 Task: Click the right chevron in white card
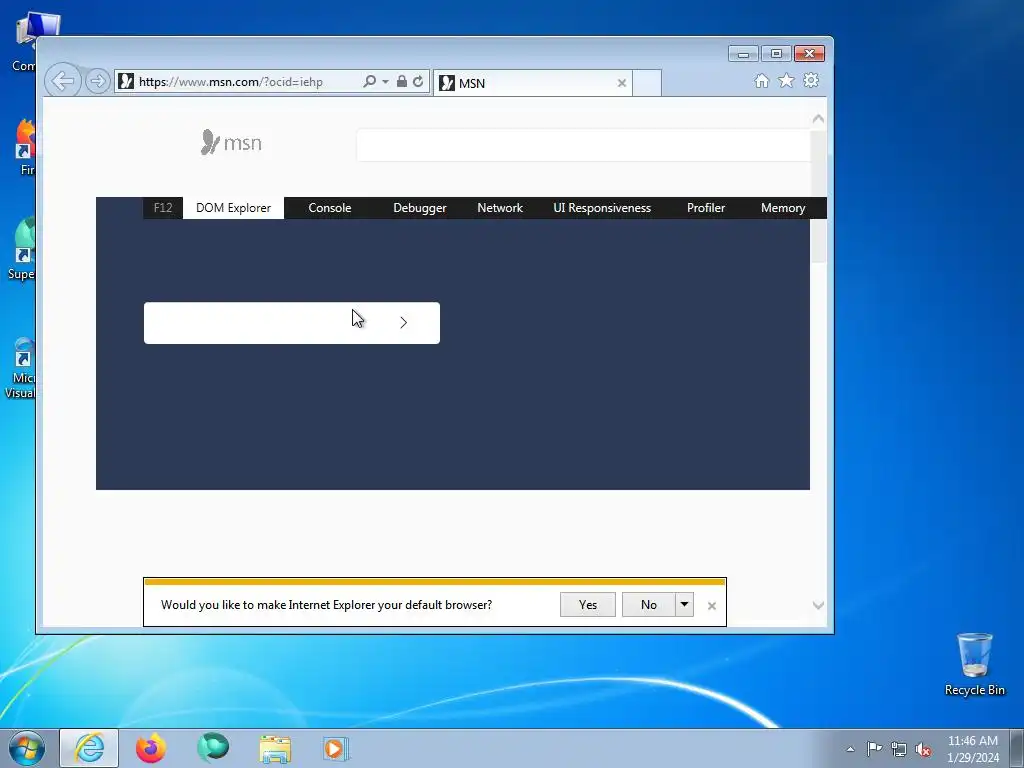[404, 323]
